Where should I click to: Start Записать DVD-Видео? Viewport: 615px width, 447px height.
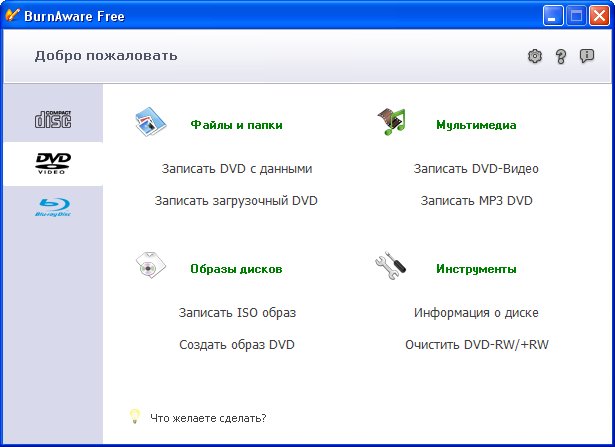476,169
